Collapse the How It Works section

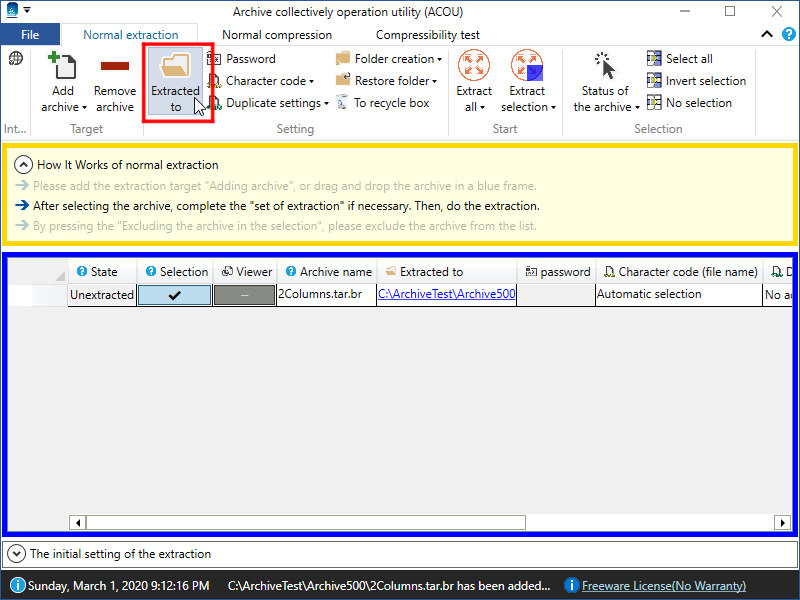tap(23, 165)
